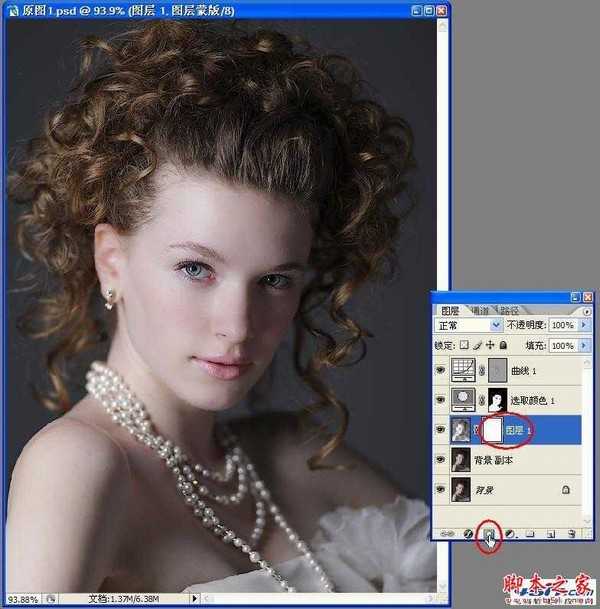Open the new fill or adjustment layer button
This screenshot has height=609, width=600.
(x=510, y=534)
